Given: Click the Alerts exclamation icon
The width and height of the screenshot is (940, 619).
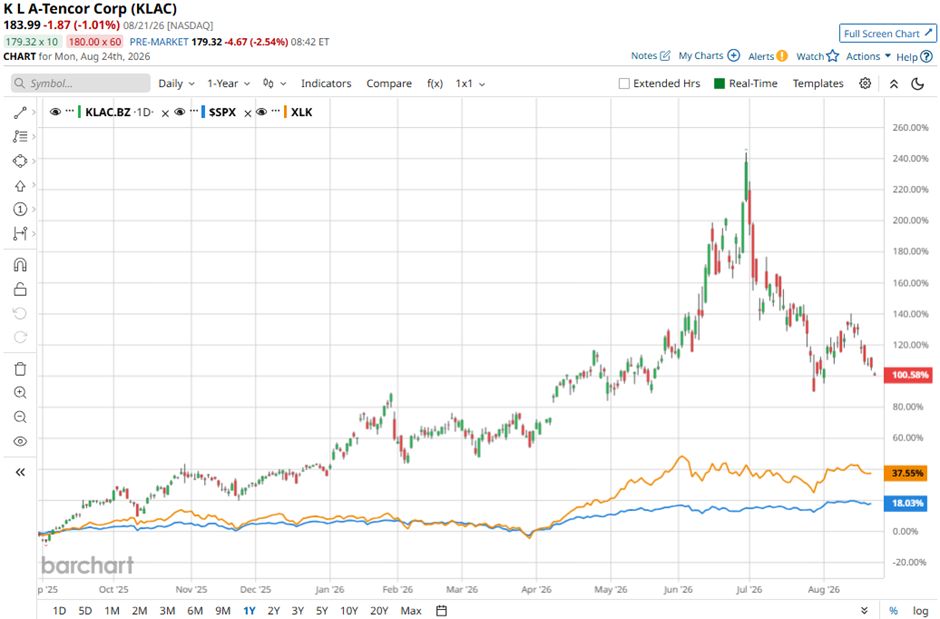Looking at the screenshot, I should (x=782, y=56).
